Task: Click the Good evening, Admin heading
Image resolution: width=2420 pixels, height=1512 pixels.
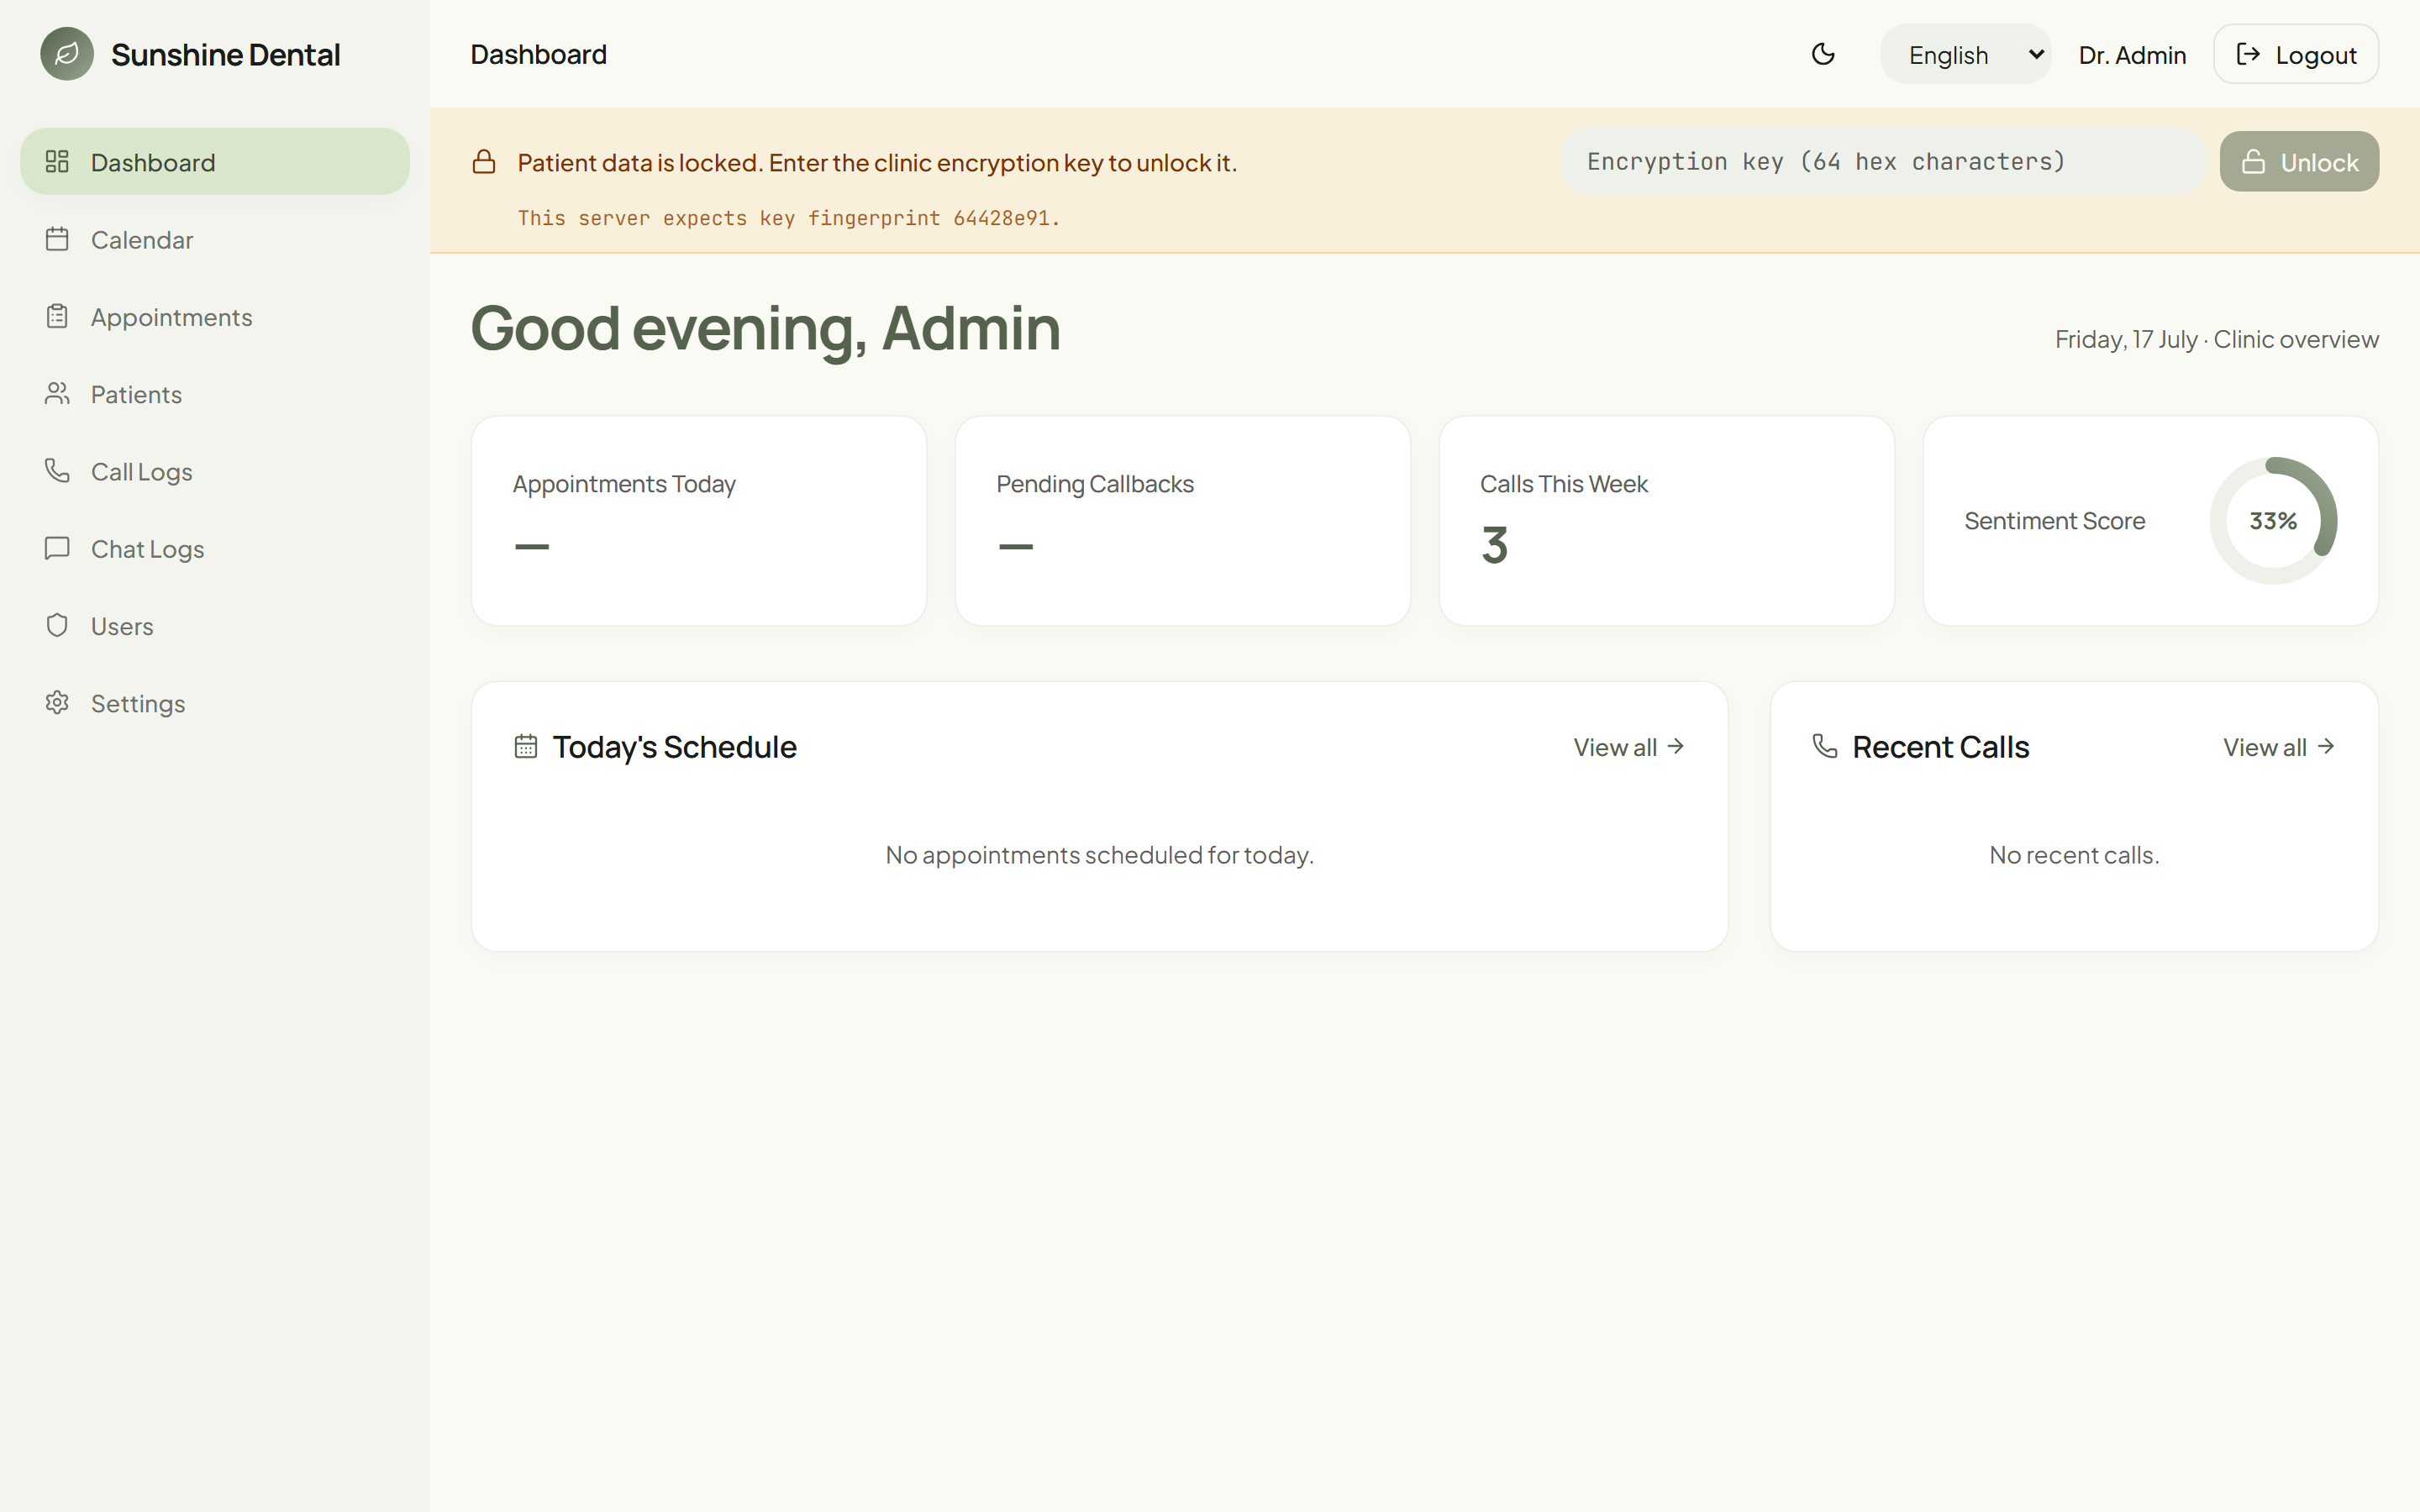Action: [765, 328]
